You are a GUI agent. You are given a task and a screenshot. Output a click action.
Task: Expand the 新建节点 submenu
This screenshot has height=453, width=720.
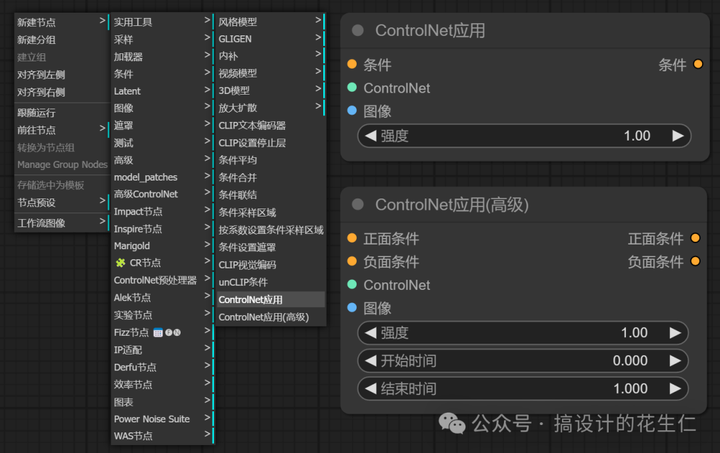[x=62, y=22]
